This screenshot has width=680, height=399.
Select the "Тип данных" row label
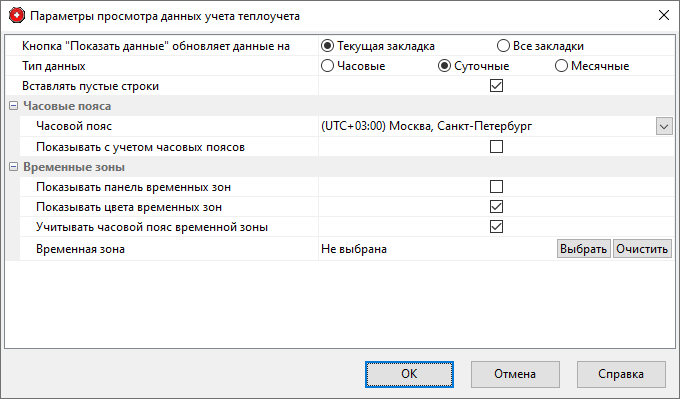tap(54, 66)
